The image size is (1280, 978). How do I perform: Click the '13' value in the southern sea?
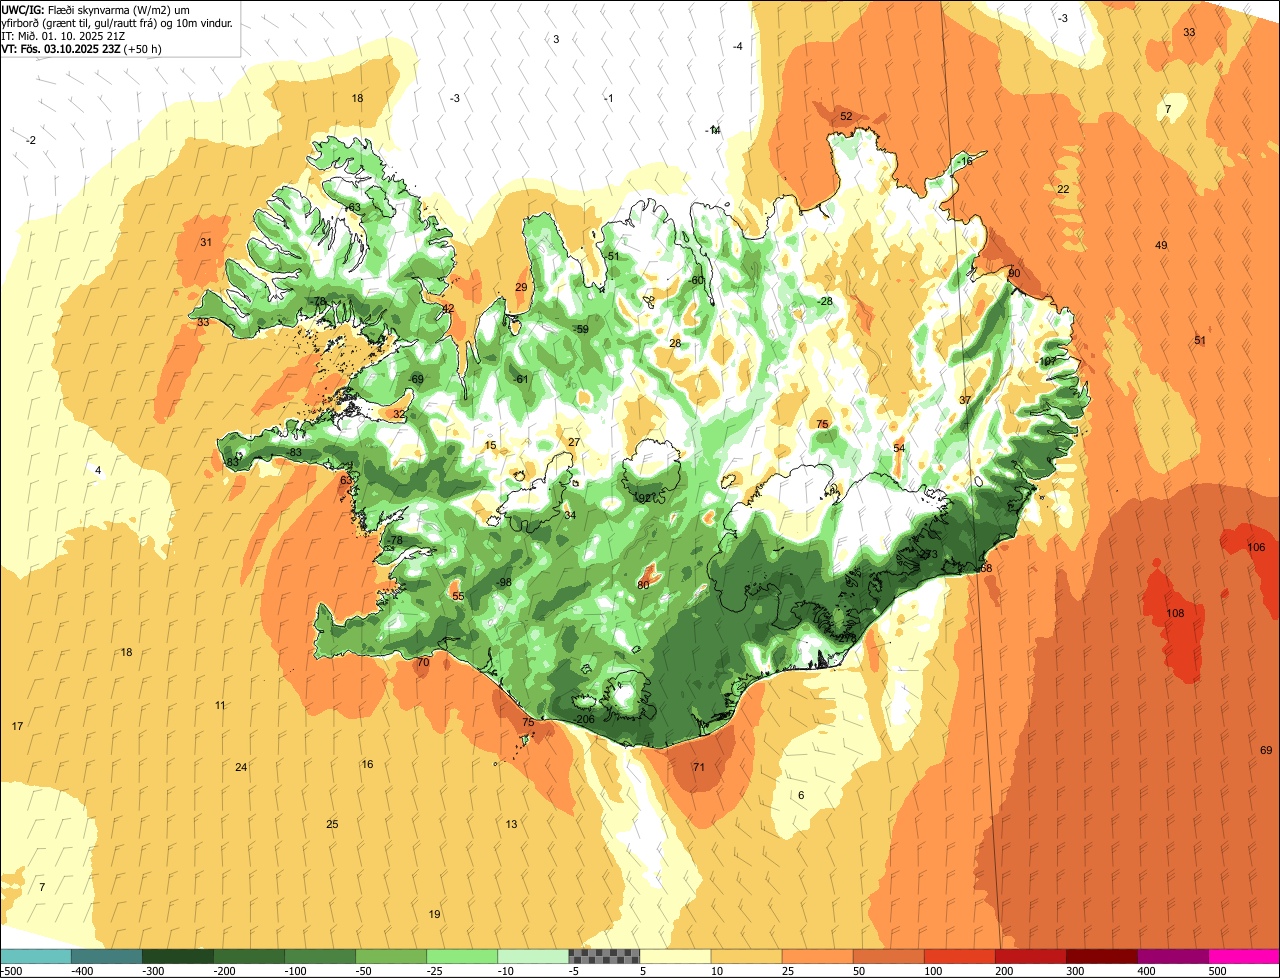tap(511, 824)
